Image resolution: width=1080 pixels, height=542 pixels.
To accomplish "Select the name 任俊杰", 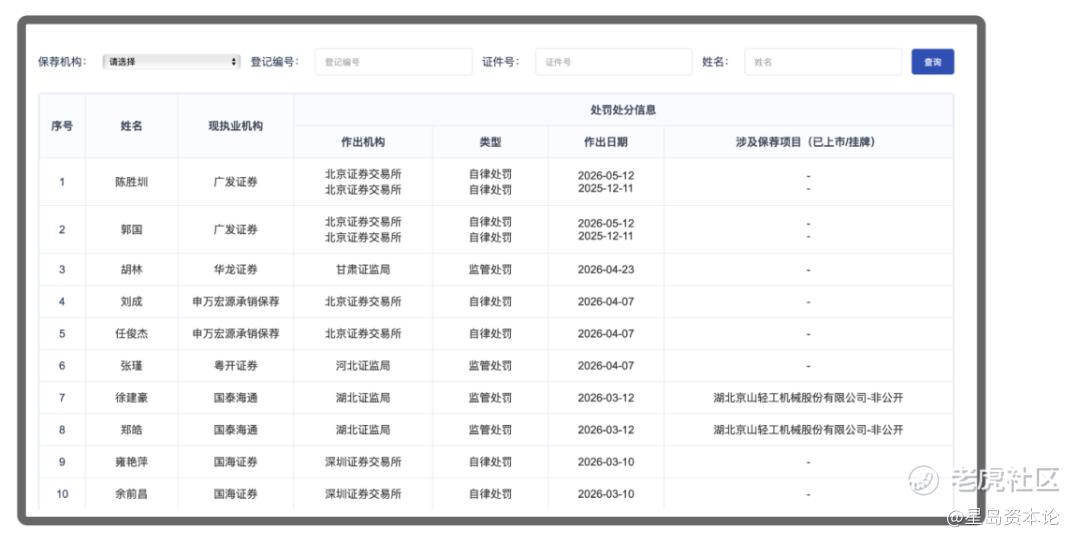I will (132, 333).
